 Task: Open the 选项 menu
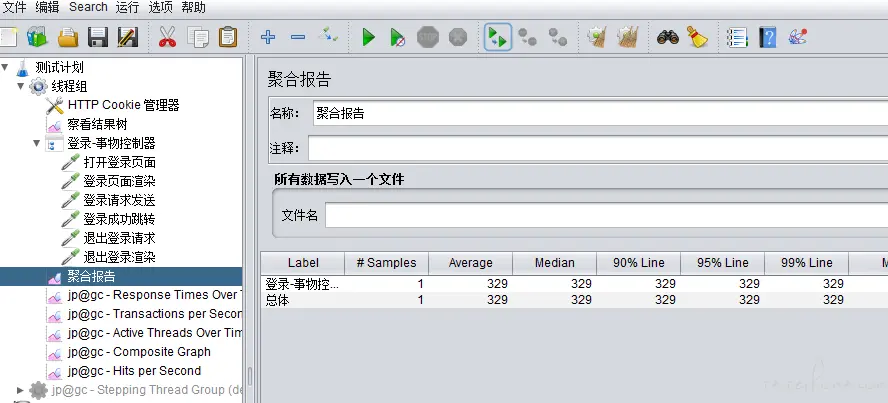click(x=160, y=7)
